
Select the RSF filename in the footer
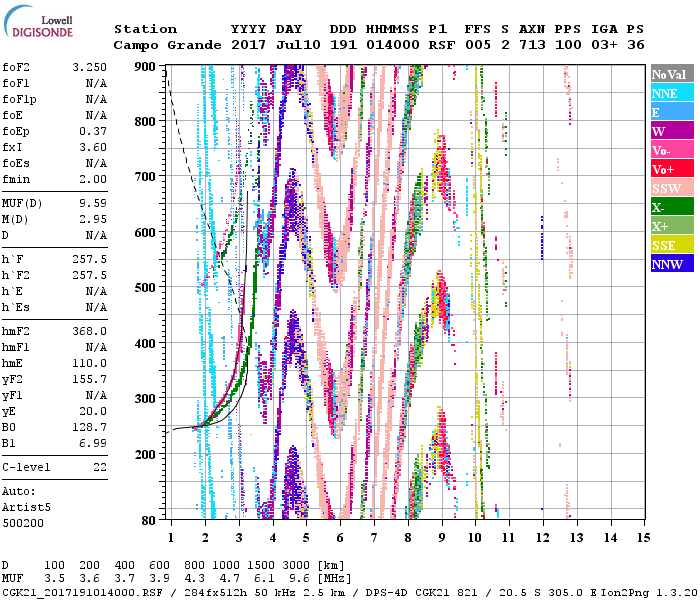tap(70, 591)
